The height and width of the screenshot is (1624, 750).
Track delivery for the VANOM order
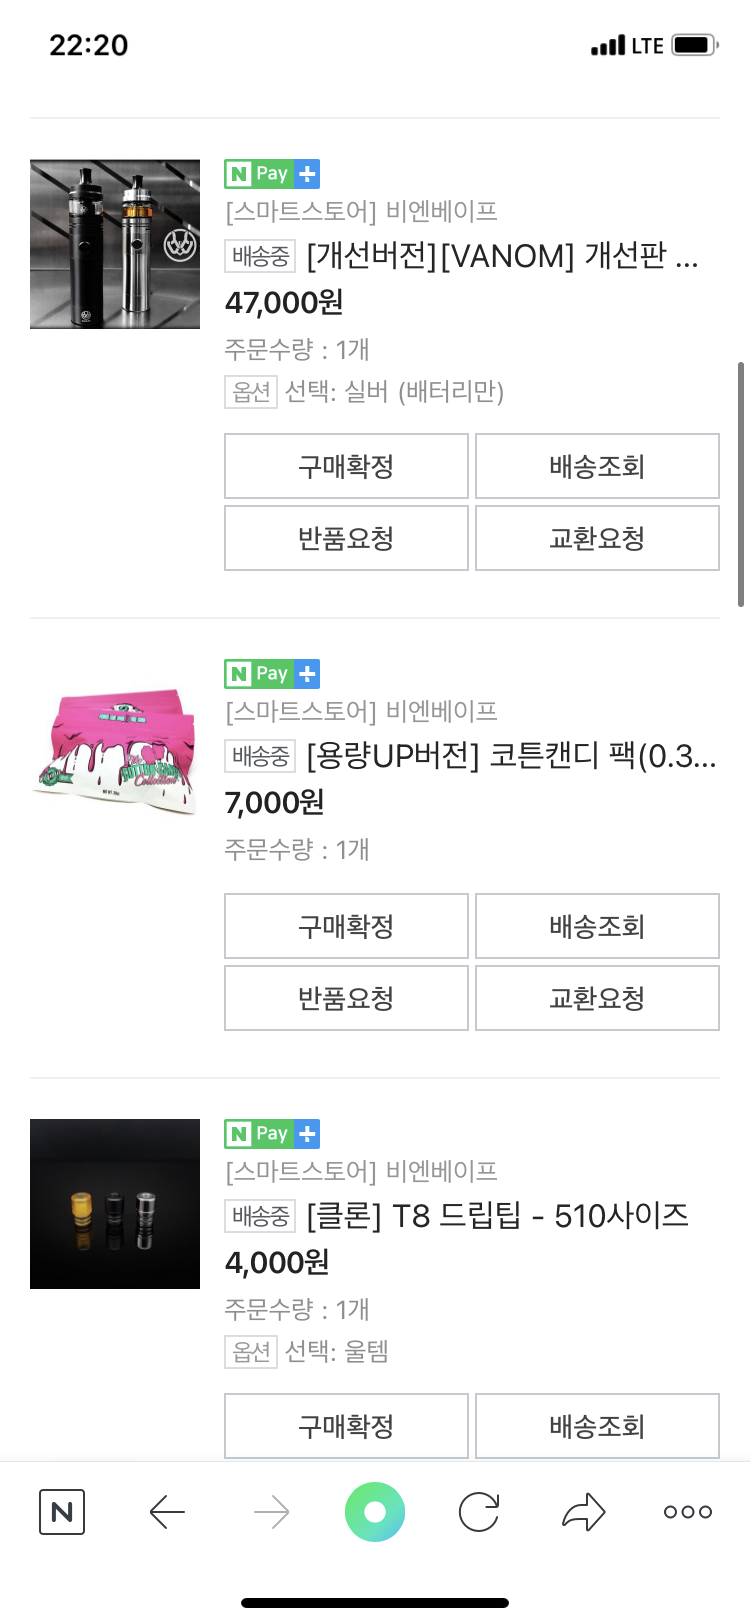point(597,466)
